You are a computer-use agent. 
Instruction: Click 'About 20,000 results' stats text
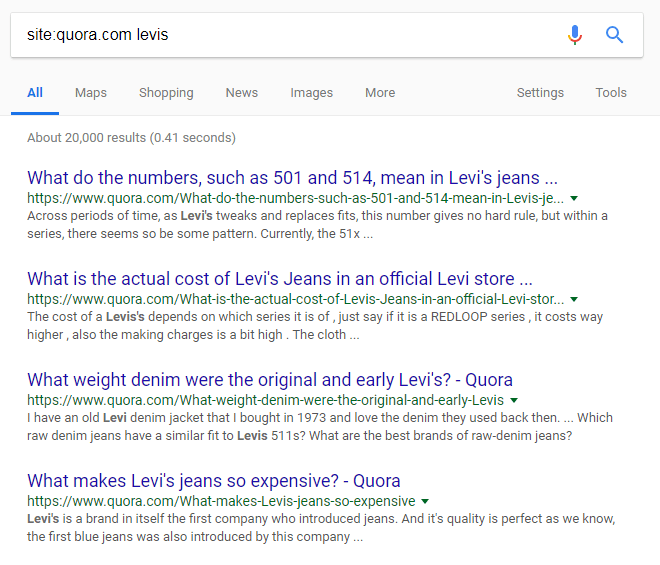tap(131, 138)
